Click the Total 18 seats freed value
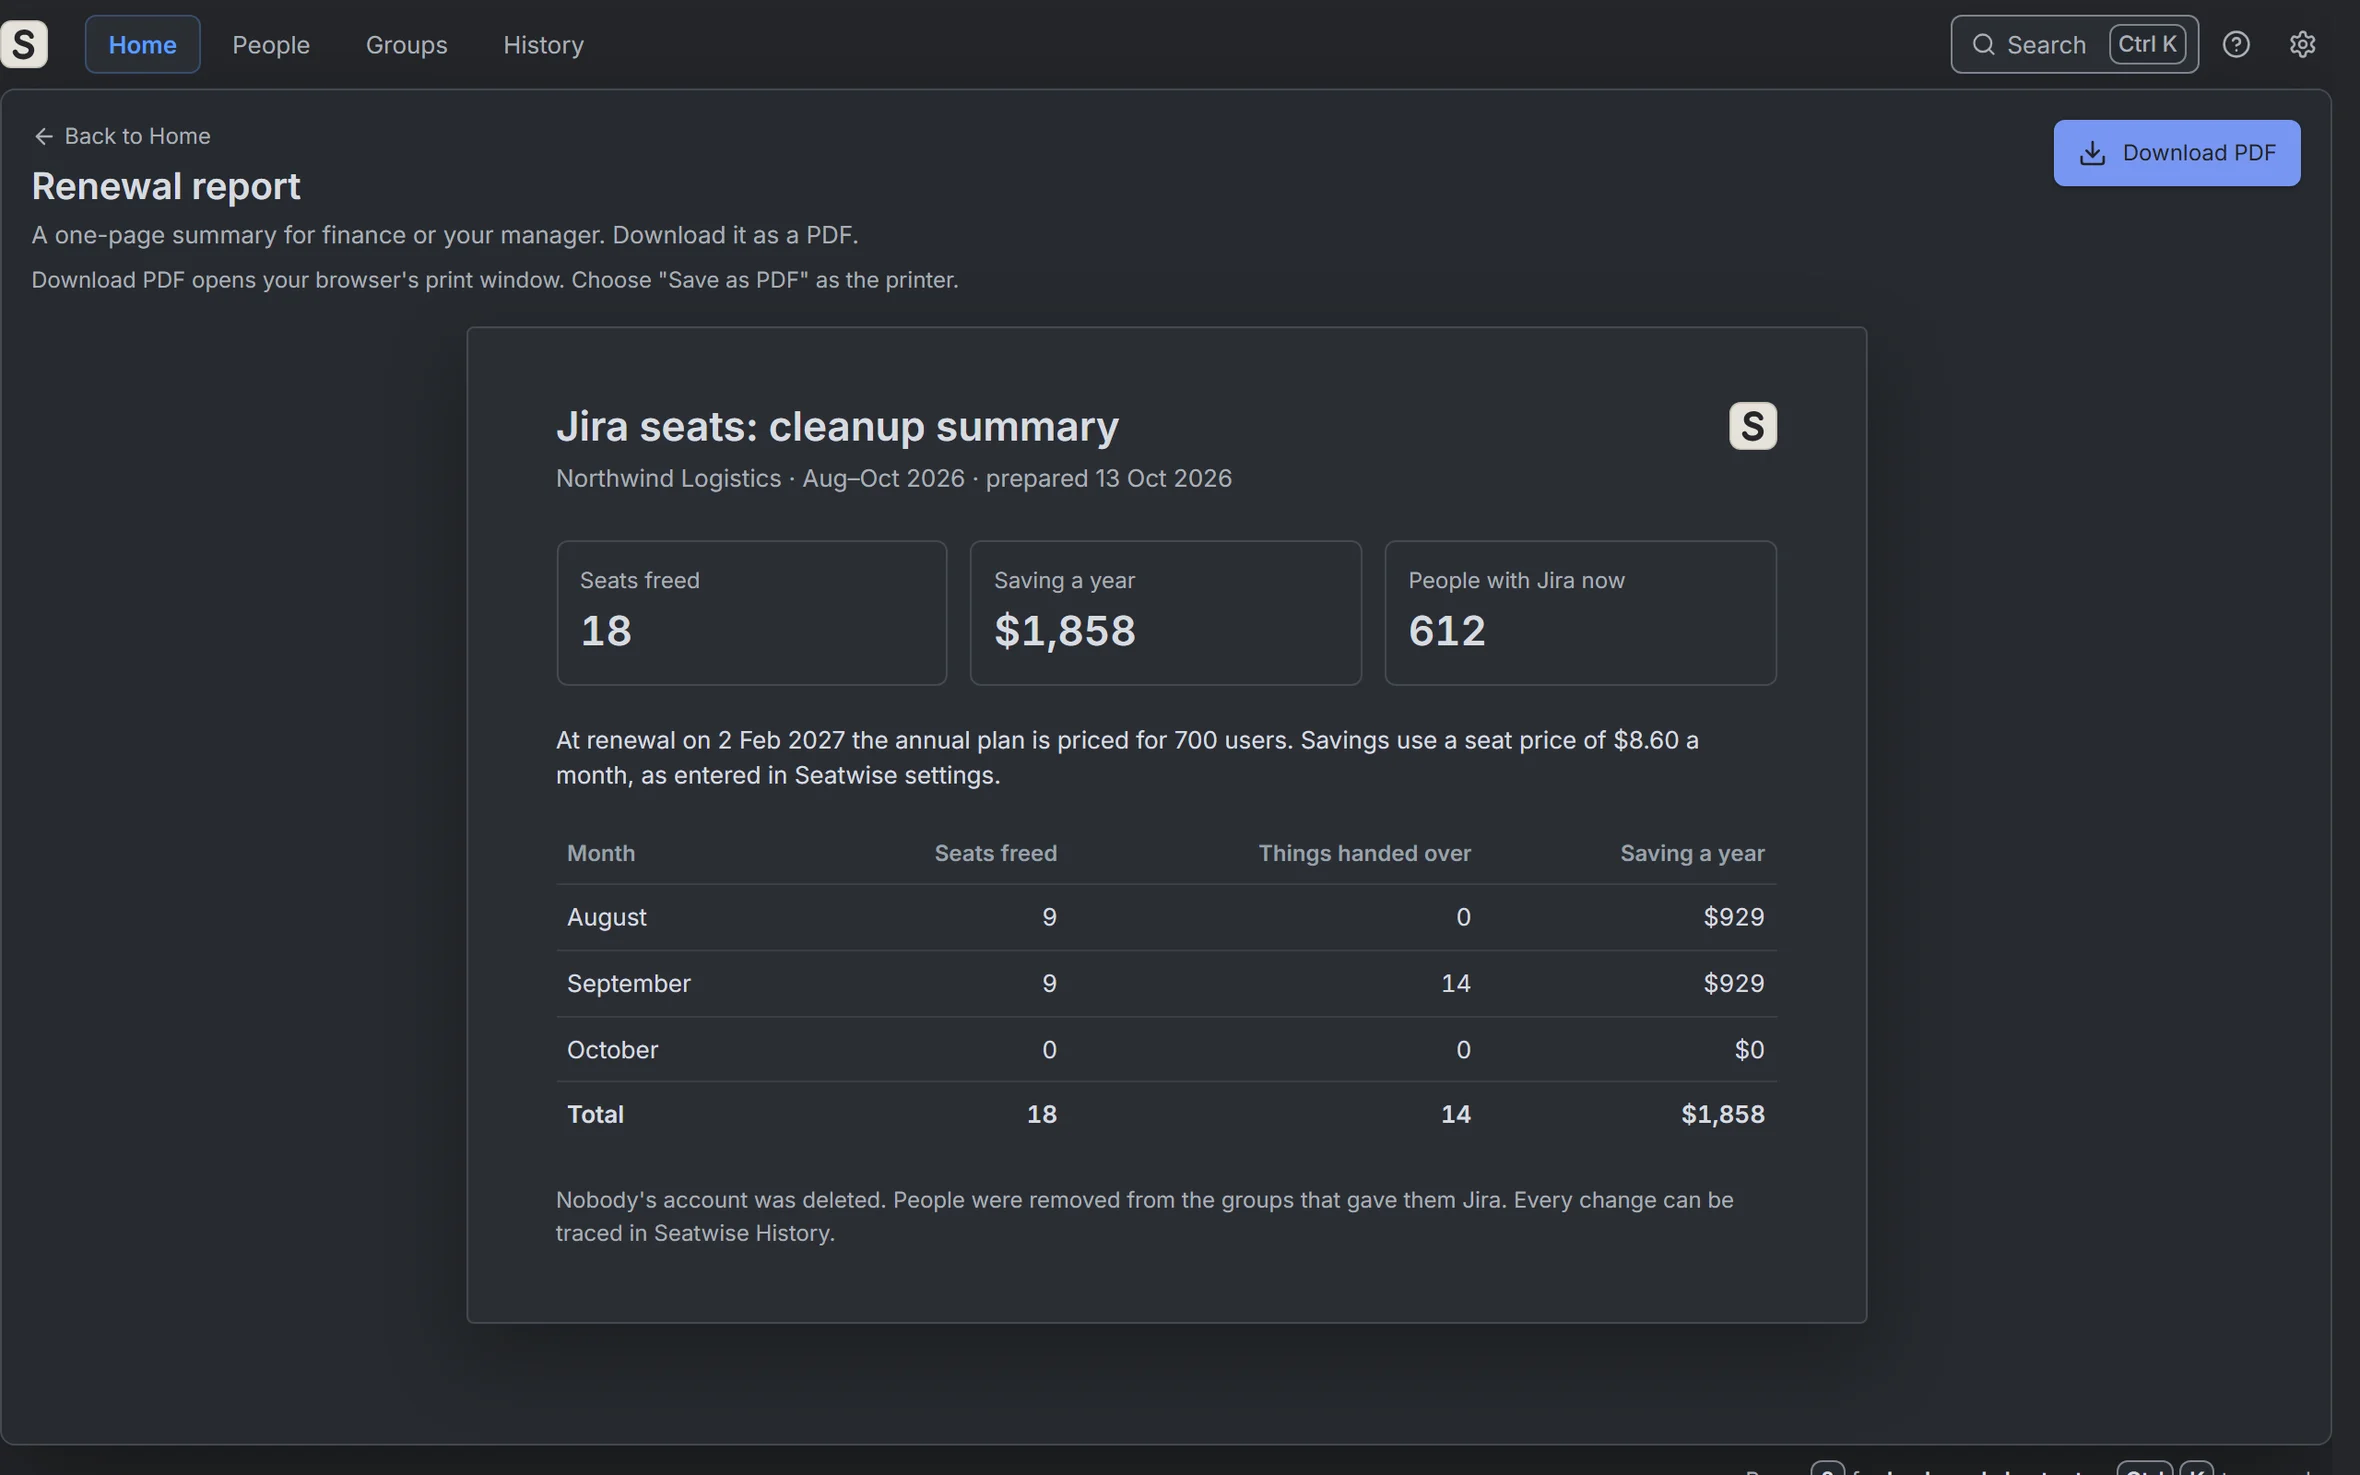 (1041, 1114)
